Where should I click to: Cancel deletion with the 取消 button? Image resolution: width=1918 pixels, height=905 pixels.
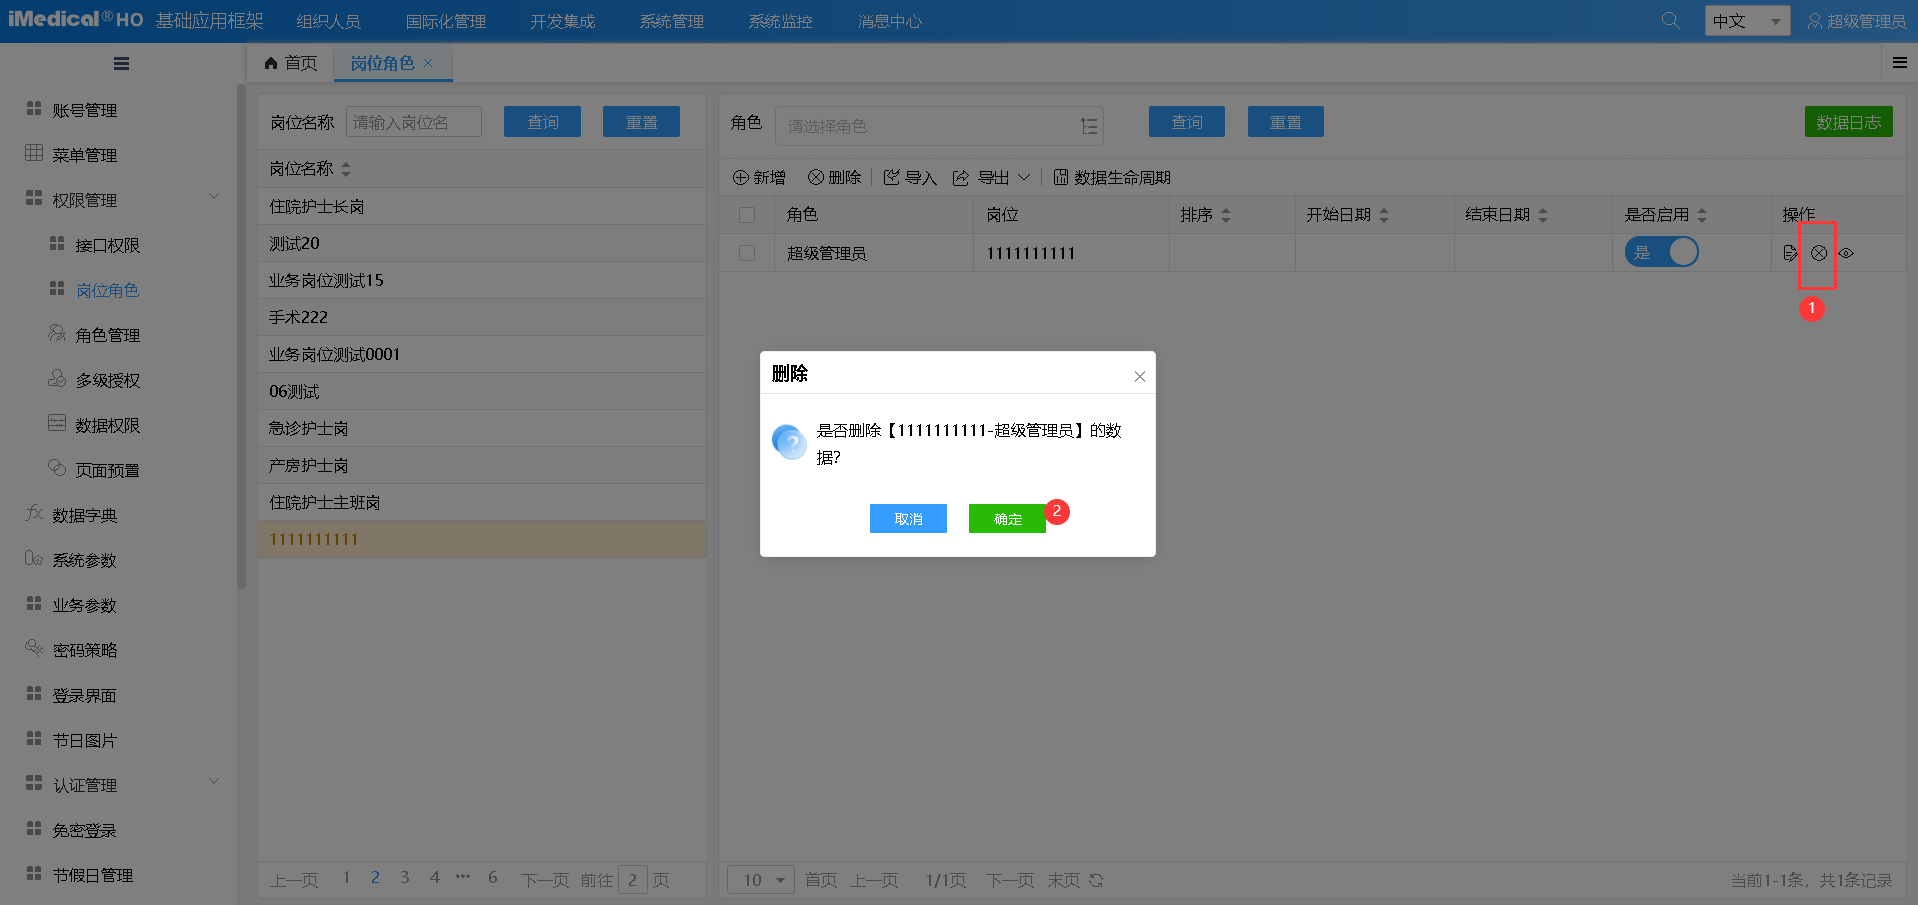click(x=908, y=519)
